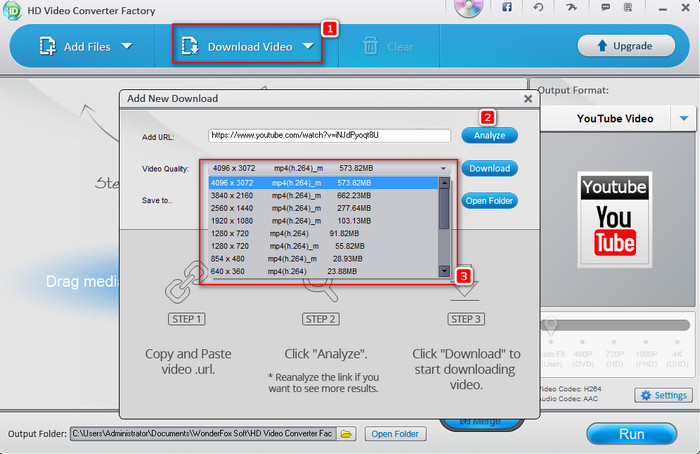Expand the Add Files dropdown arrow
Screen dimensions: 700x454
127,46
